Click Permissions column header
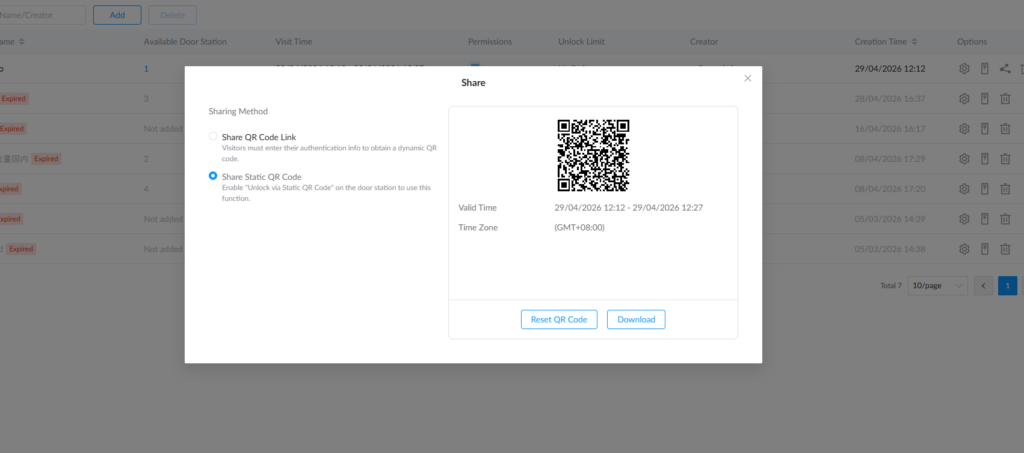1024x453 pixels. click(490, 42)
